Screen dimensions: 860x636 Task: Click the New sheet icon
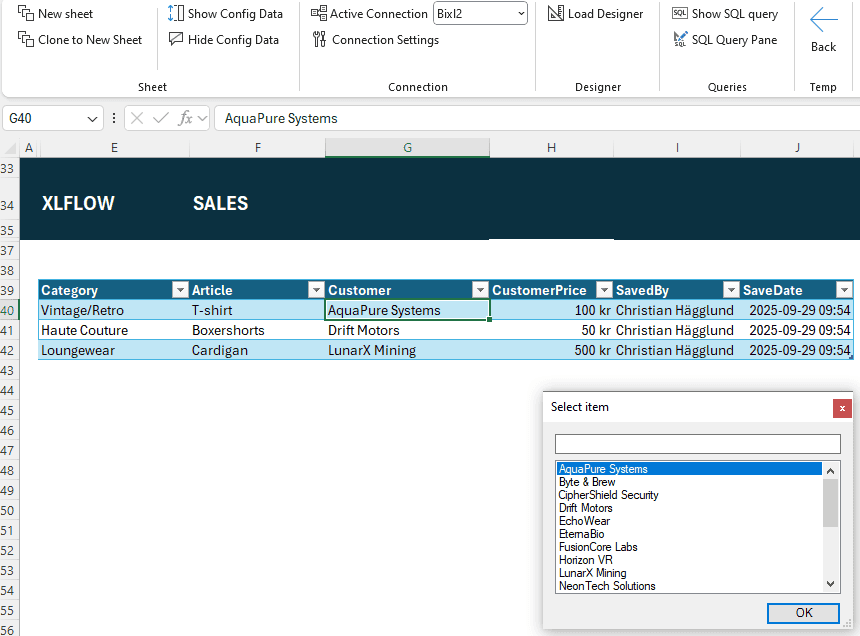point(26,14)
